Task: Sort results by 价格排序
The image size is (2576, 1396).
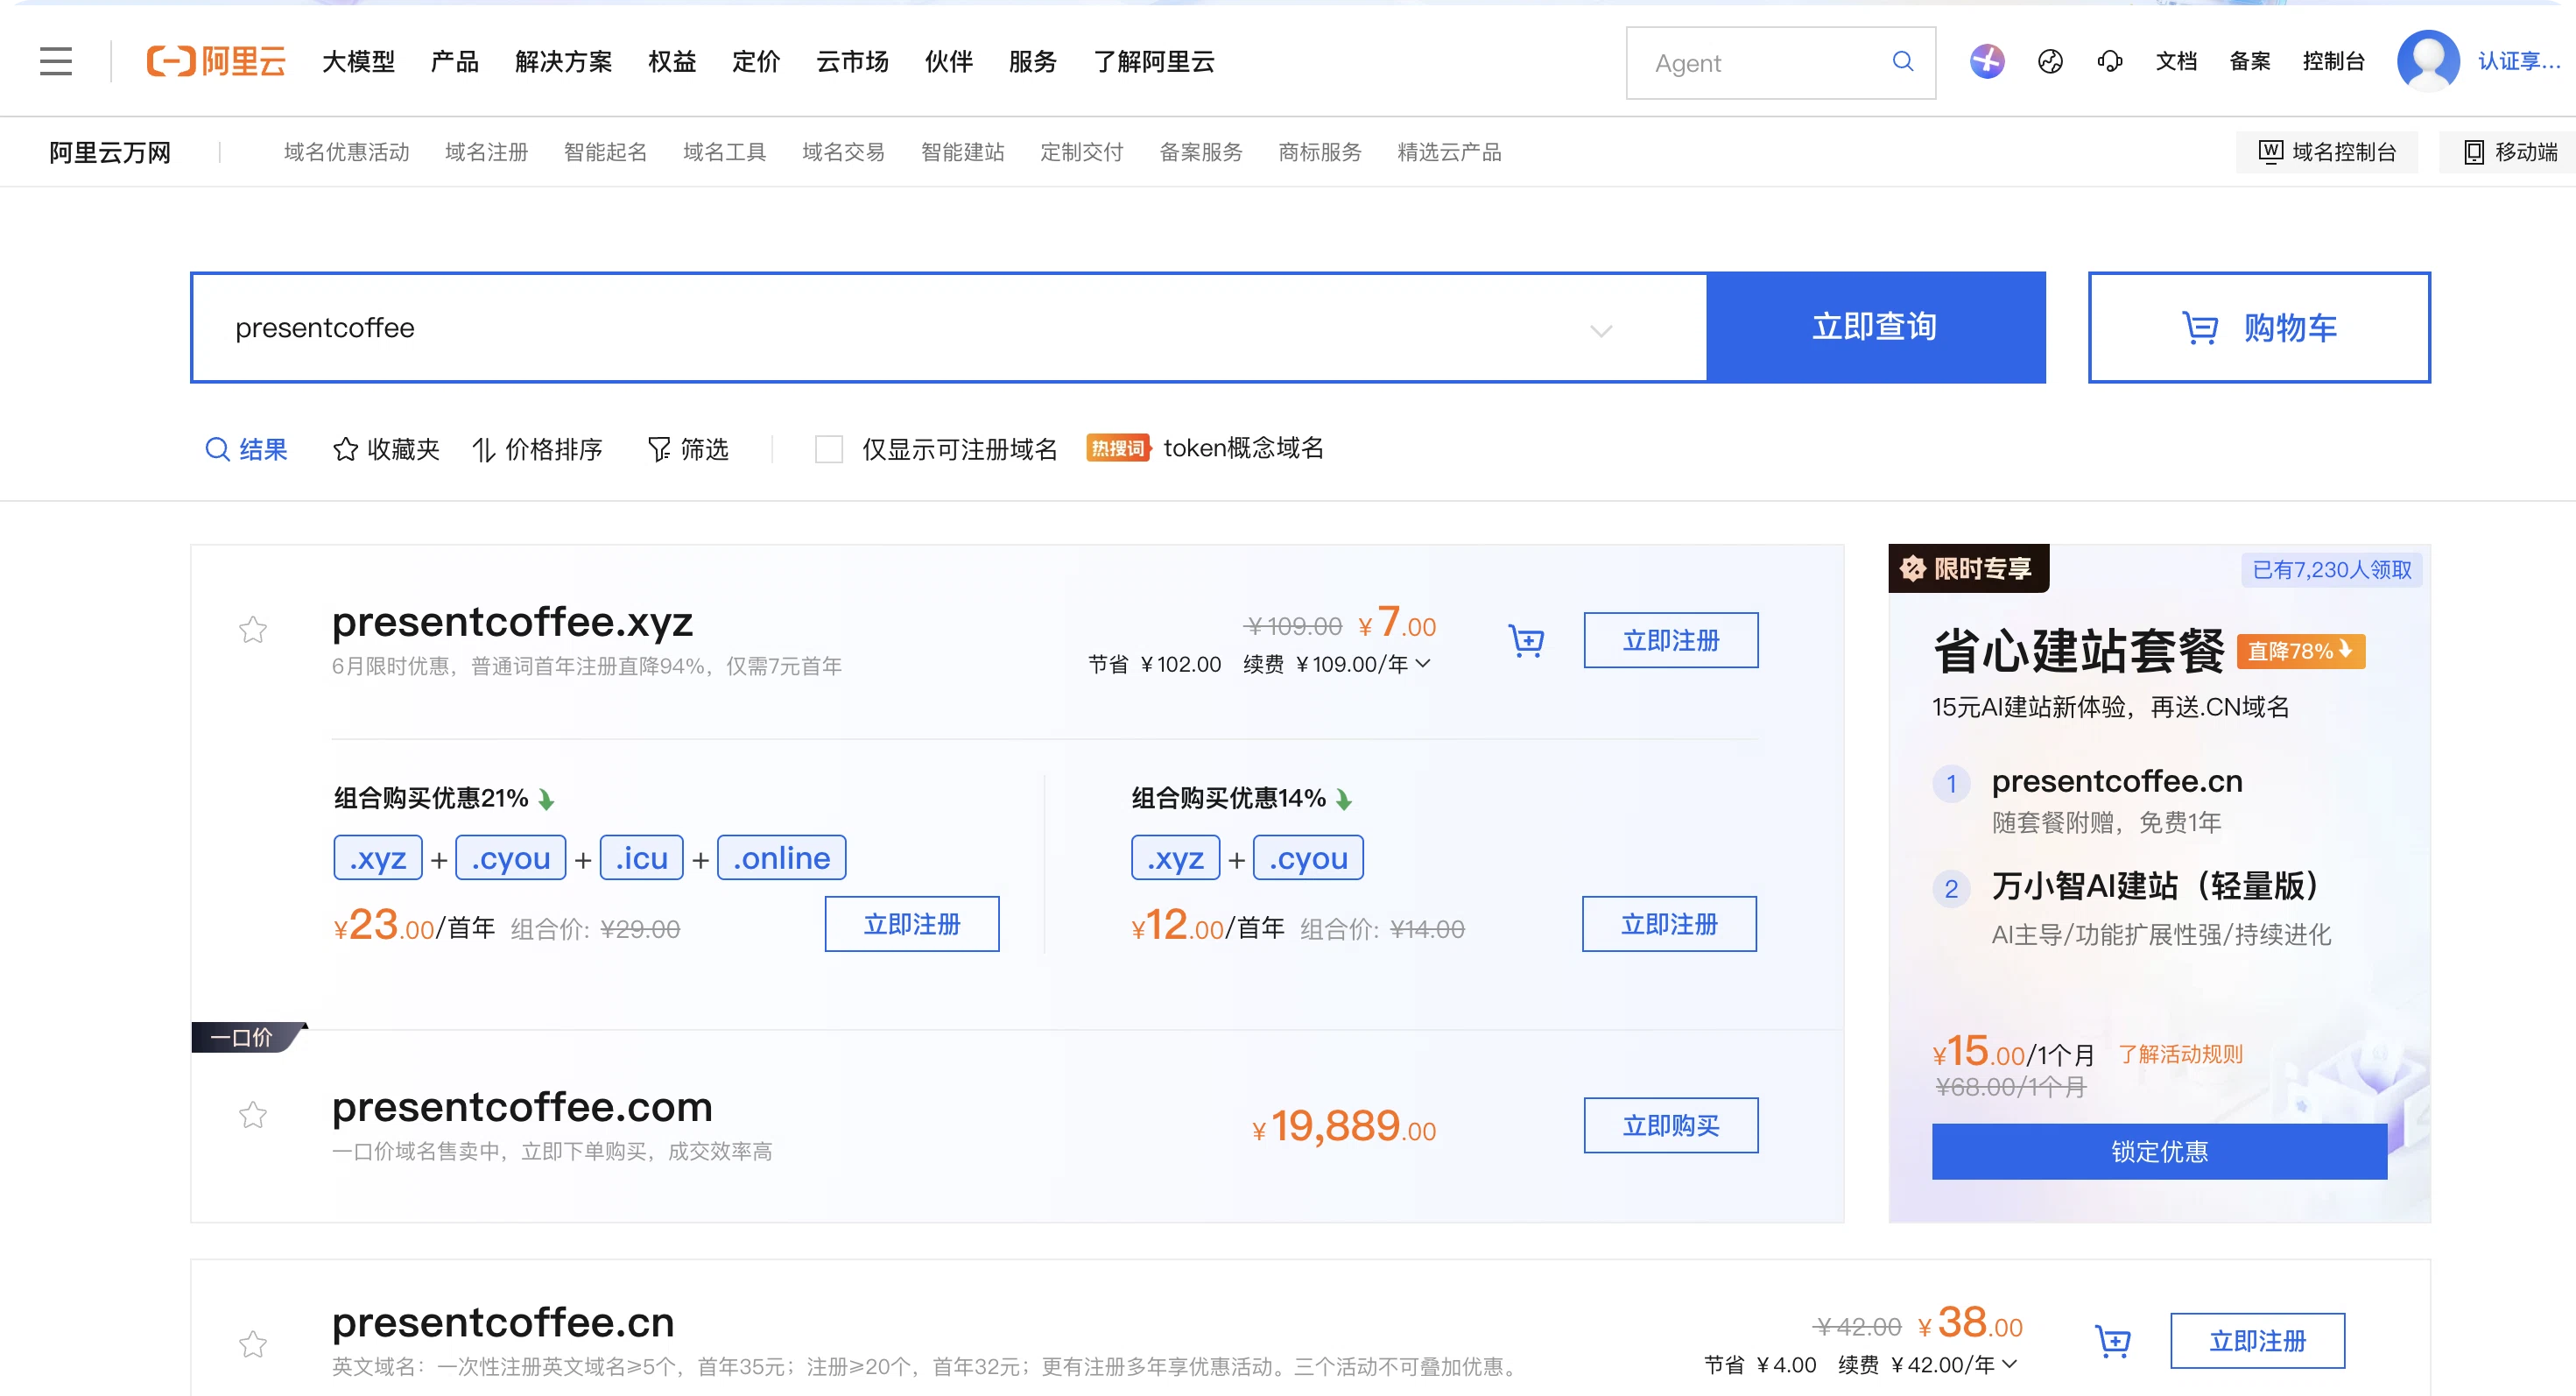Action: [537, 450]
